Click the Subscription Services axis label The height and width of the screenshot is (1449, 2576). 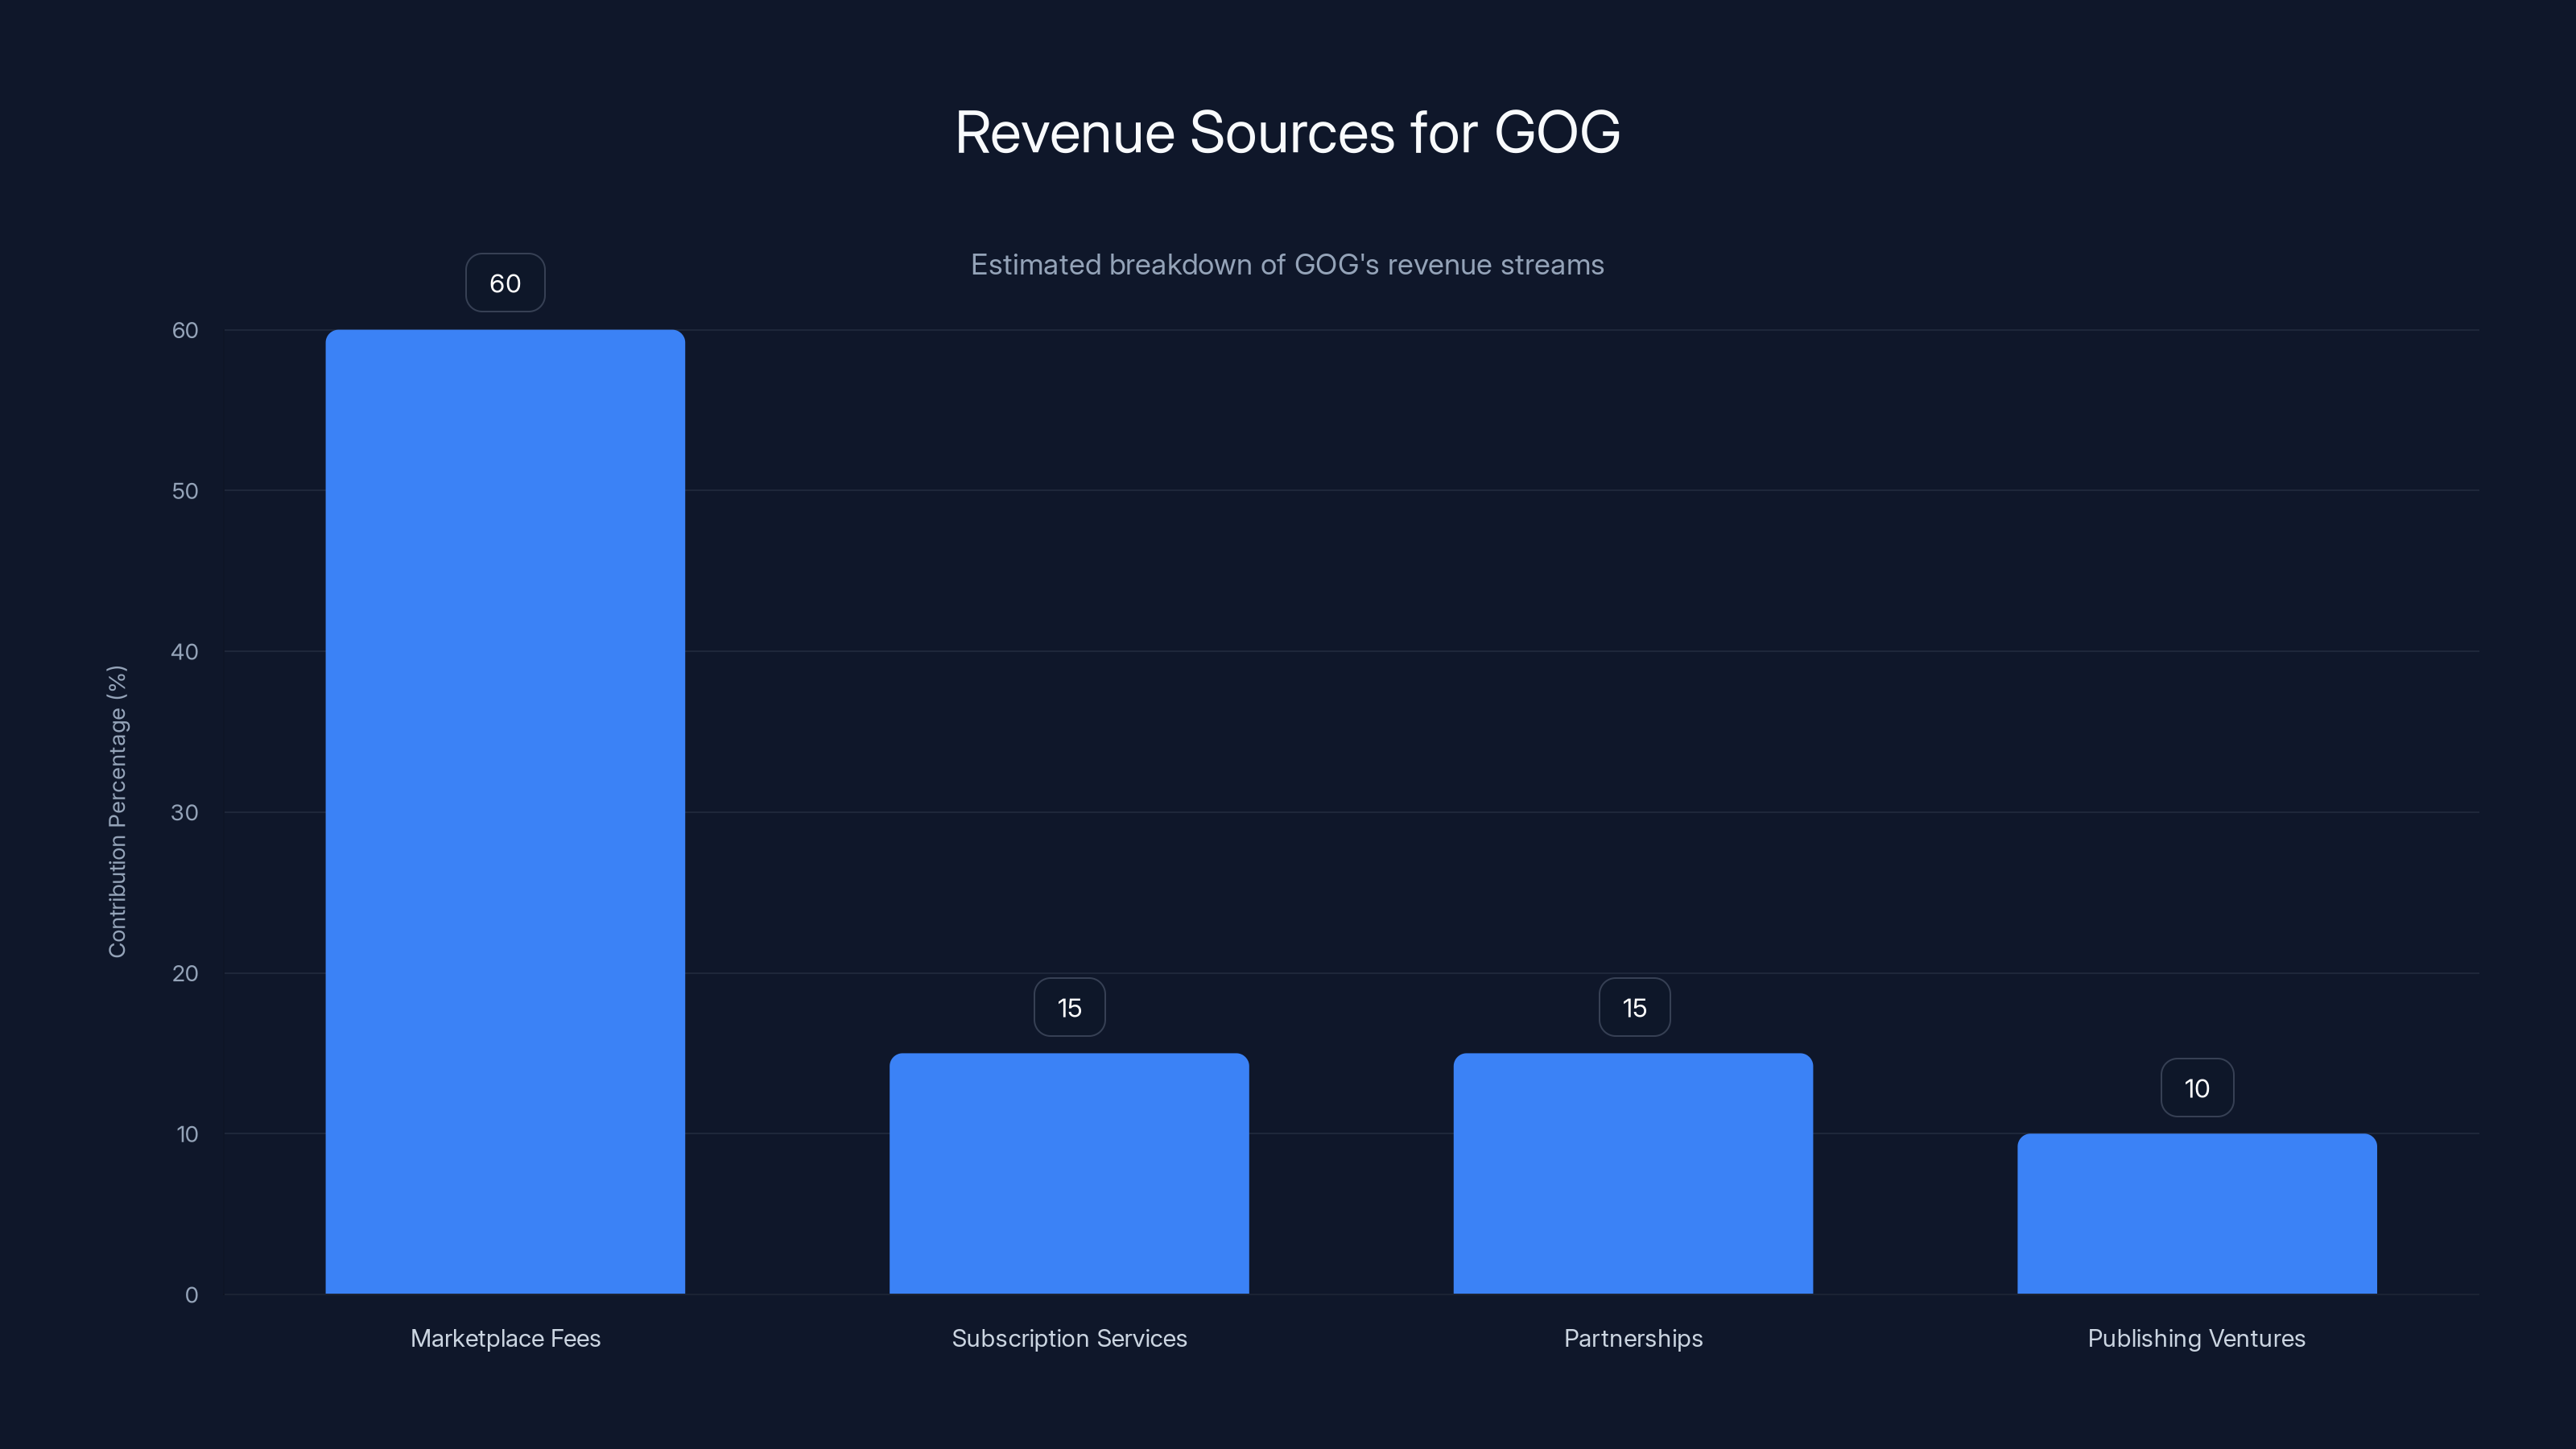[x=1068, y=1338]
